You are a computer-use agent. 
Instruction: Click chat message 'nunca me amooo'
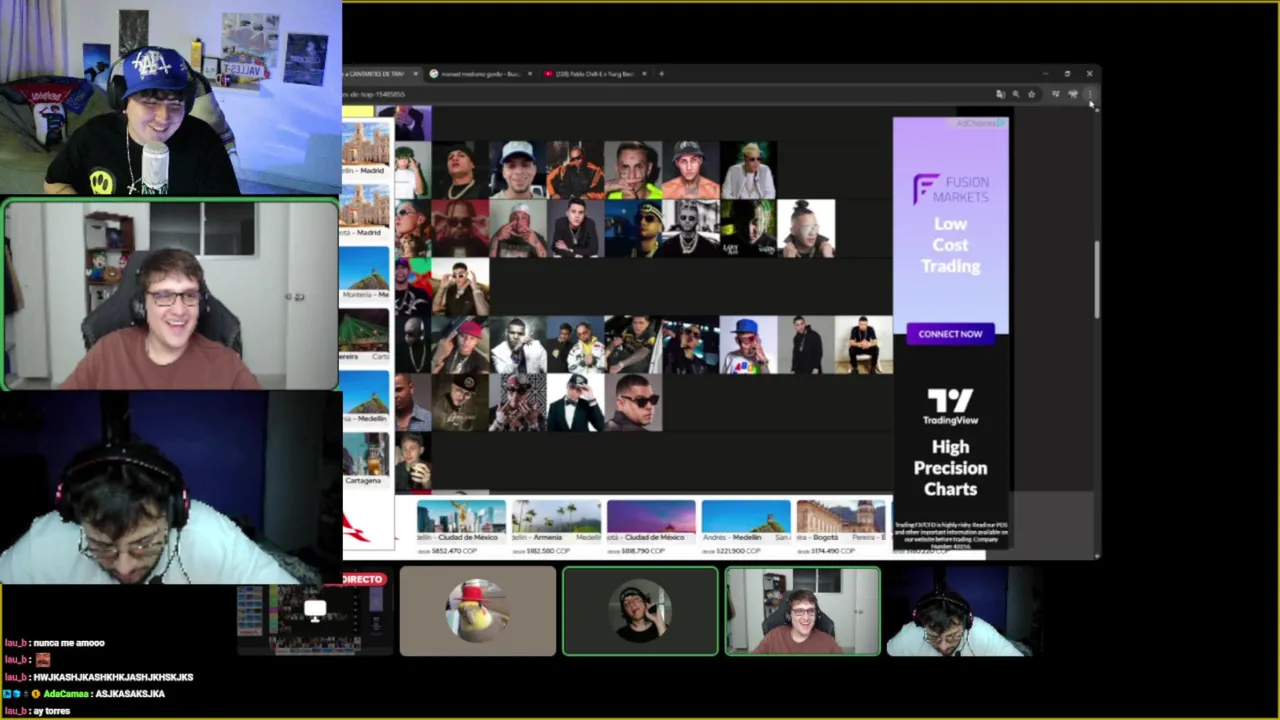(69, 643)
